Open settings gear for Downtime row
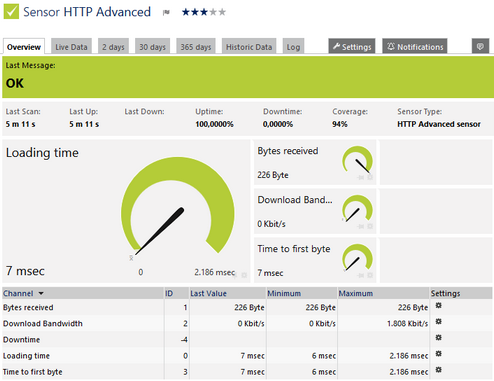Image resolution: width=494 pixels, height=381 pixels. coord(439,337)
